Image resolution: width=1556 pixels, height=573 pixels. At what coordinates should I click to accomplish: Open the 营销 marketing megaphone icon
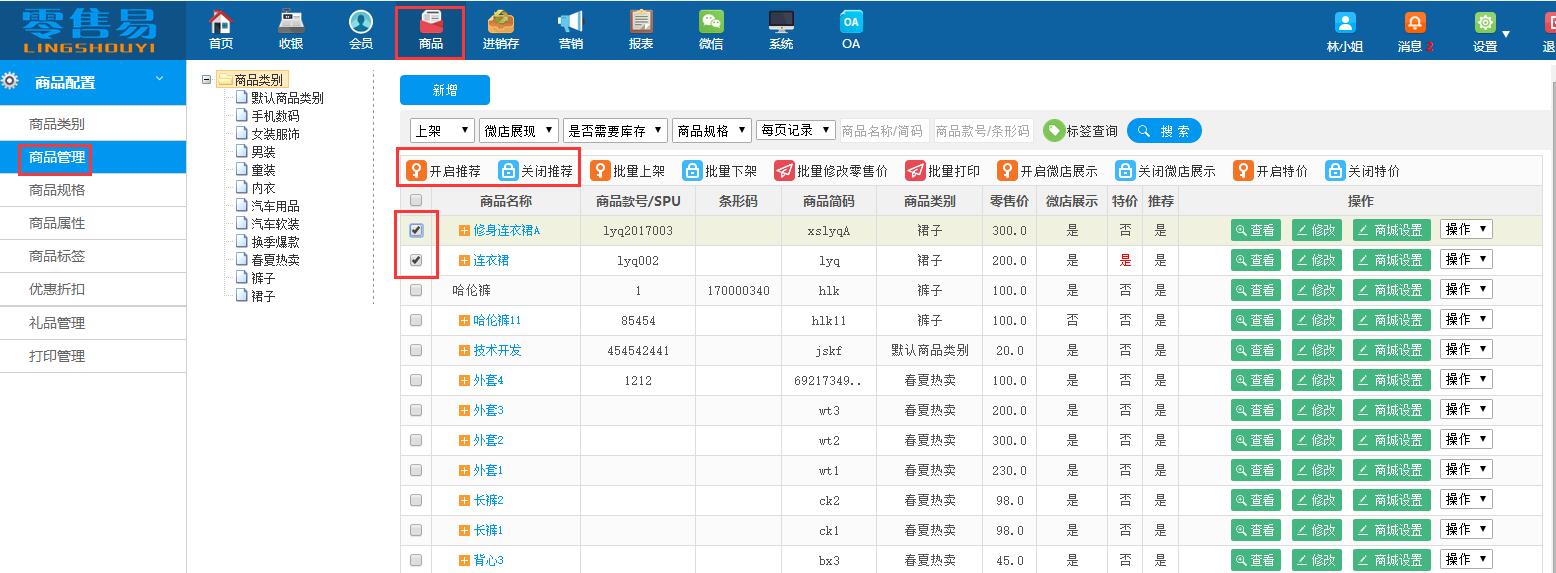(x=571, y=24)
